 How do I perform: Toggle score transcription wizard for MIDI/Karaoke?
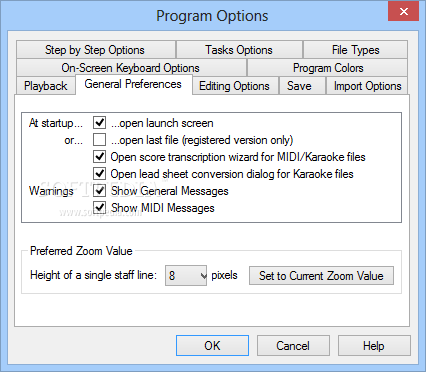pos(100,157)
